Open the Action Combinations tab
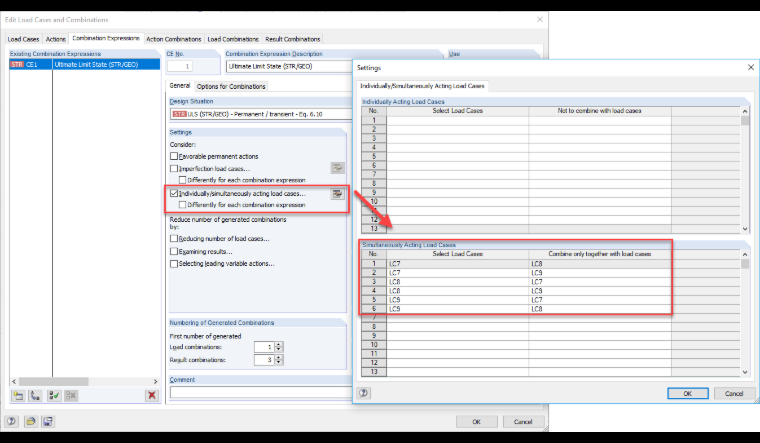 click(x=174, y=39)
